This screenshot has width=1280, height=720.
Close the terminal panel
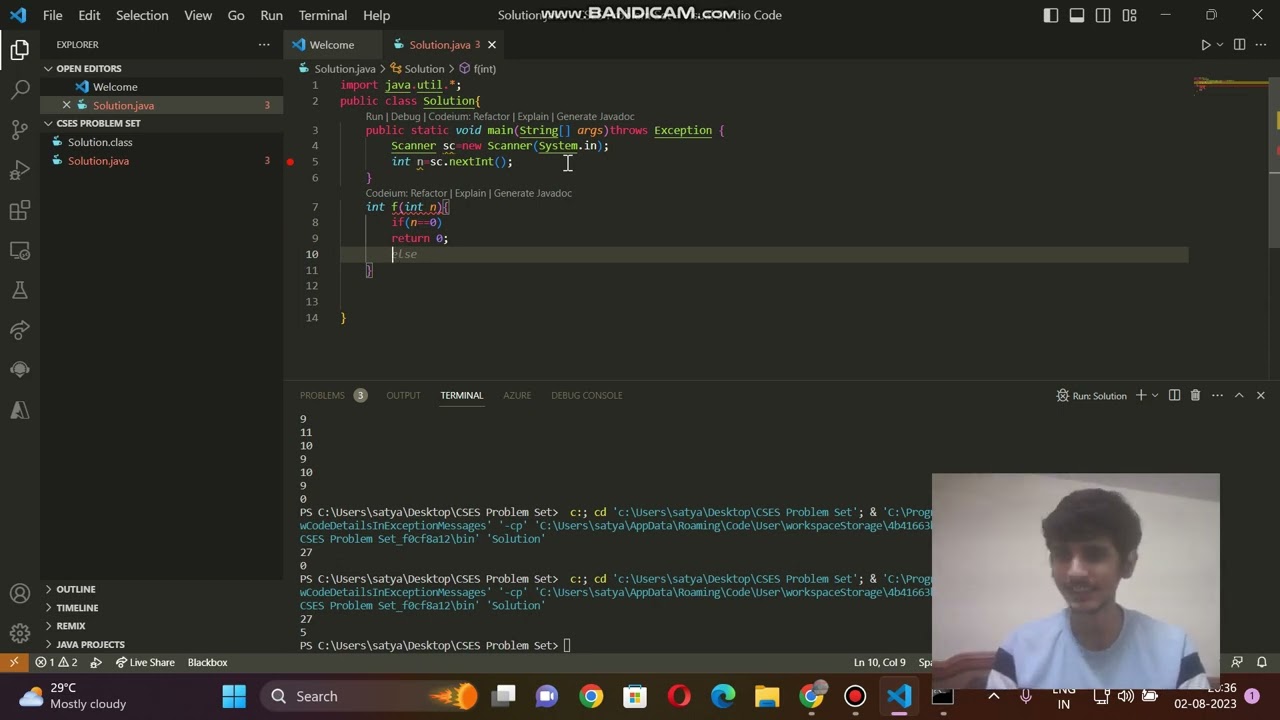coord(1260,395)
